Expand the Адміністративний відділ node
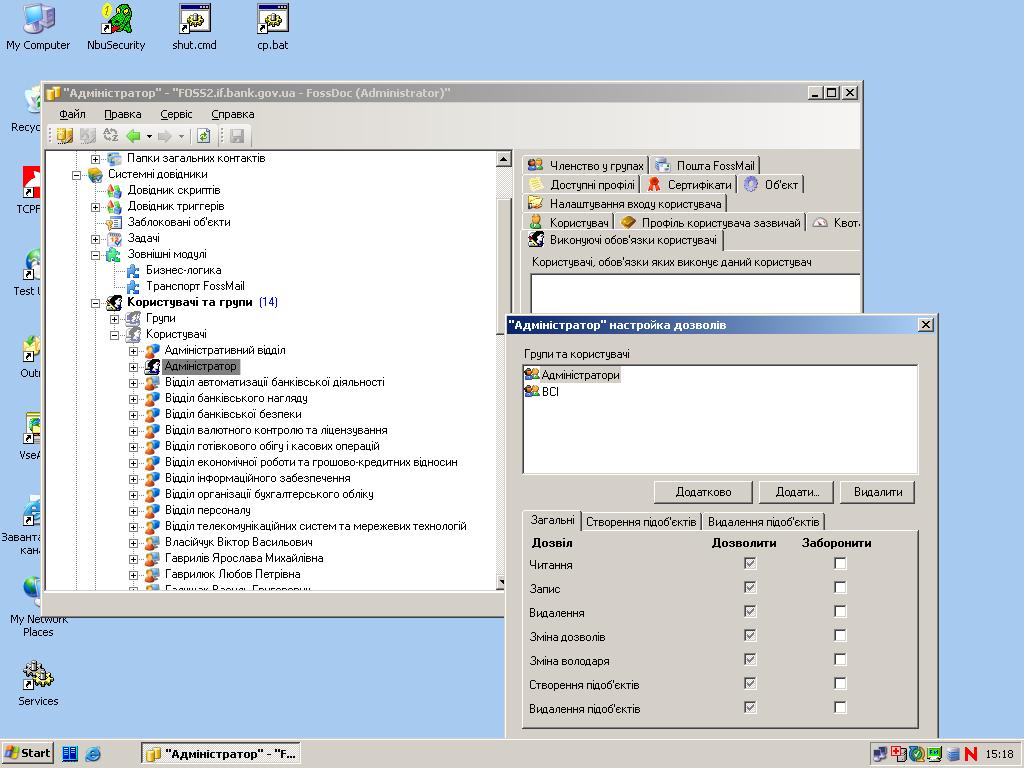Viewport: 1024px width, 768px height. (x=133, y=351)
